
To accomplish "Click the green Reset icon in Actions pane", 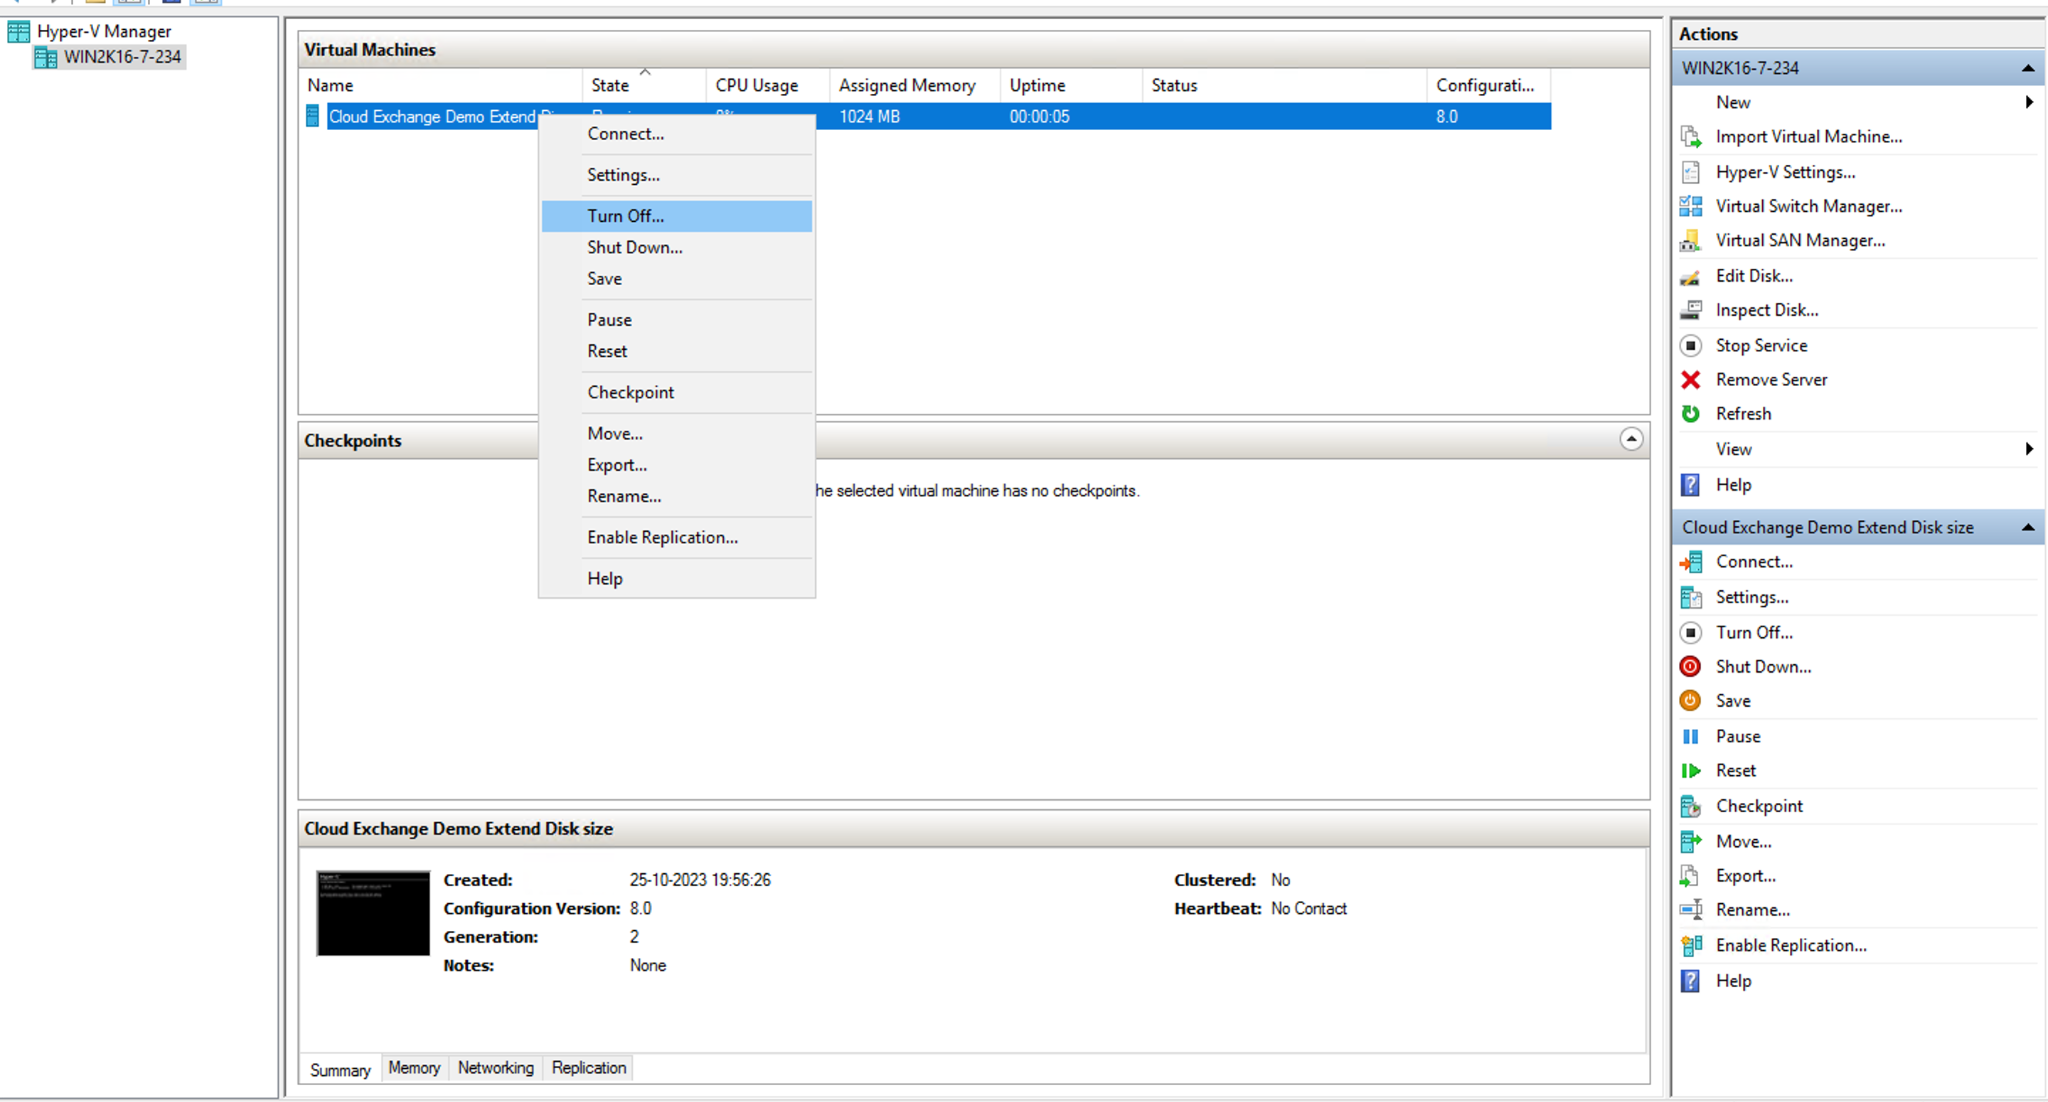I will click(1691, 771).
